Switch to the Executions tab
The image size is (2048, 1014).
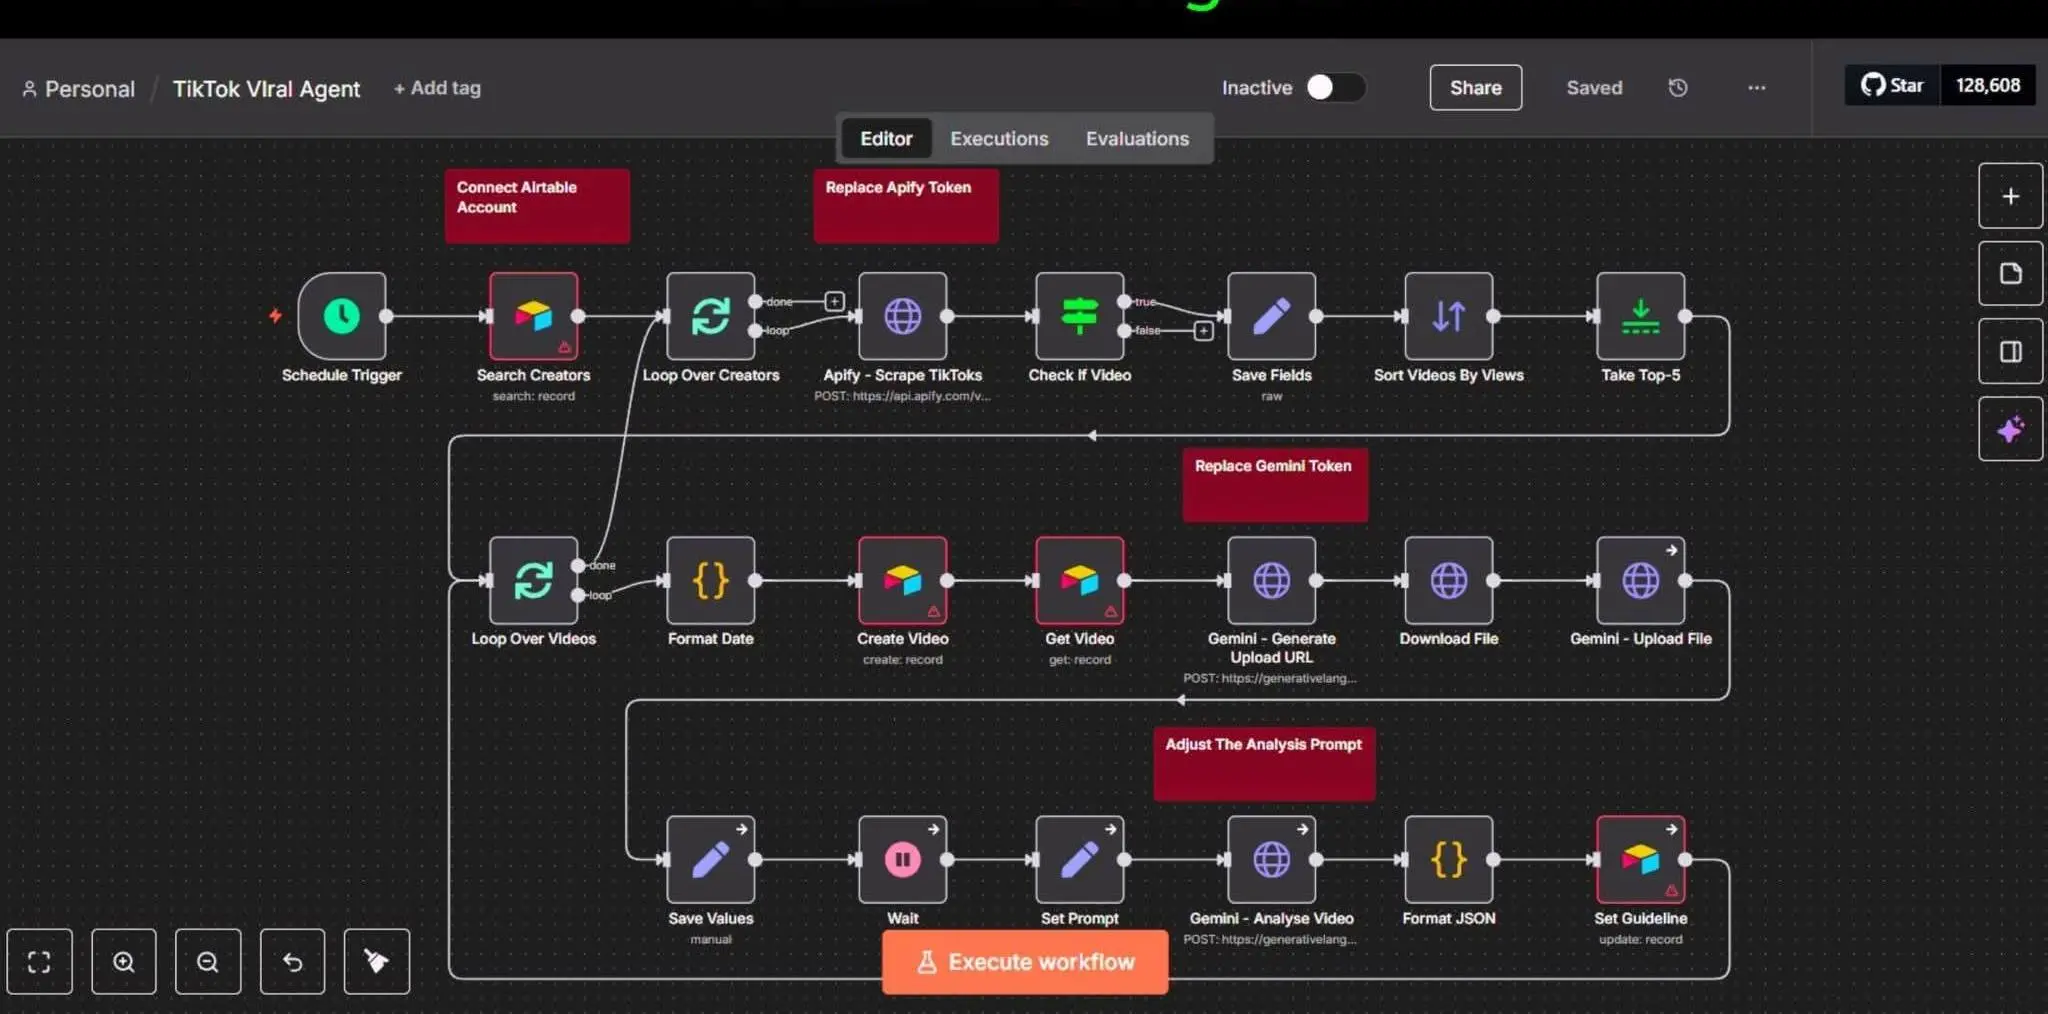pos(999,138)
